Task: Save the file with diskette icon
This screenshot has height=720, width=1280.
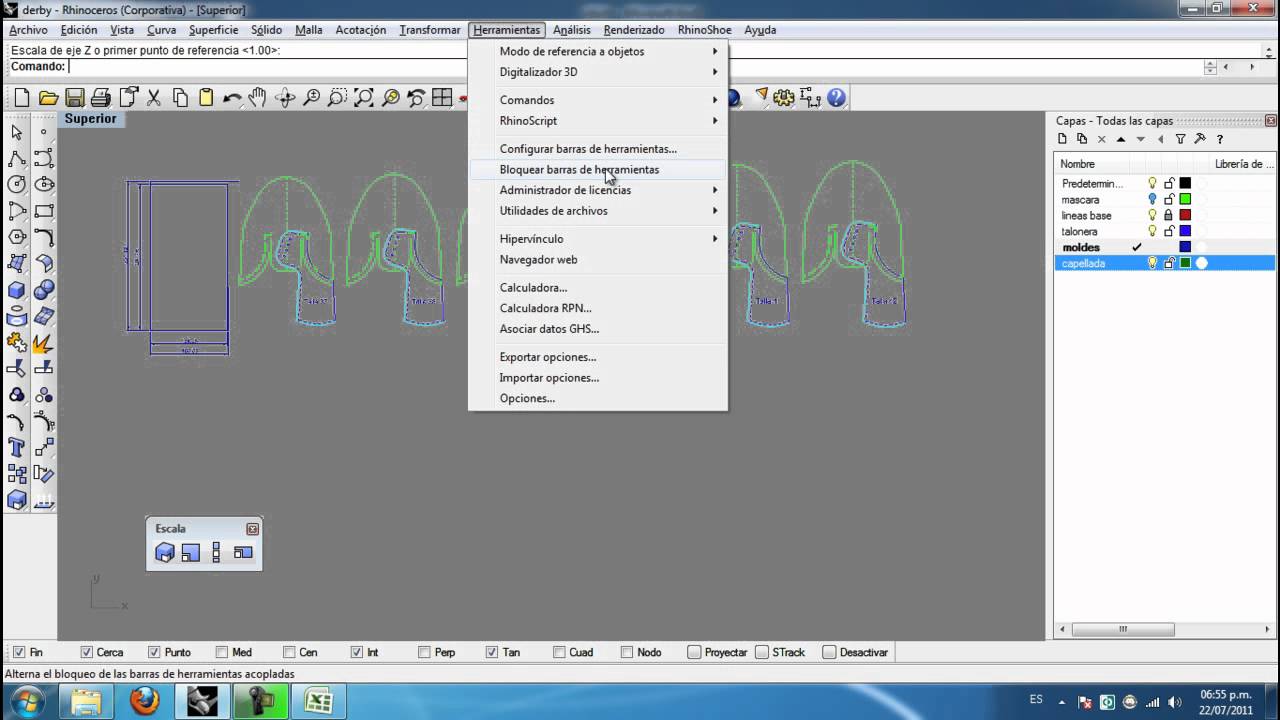Action: (x=74, y=98)
